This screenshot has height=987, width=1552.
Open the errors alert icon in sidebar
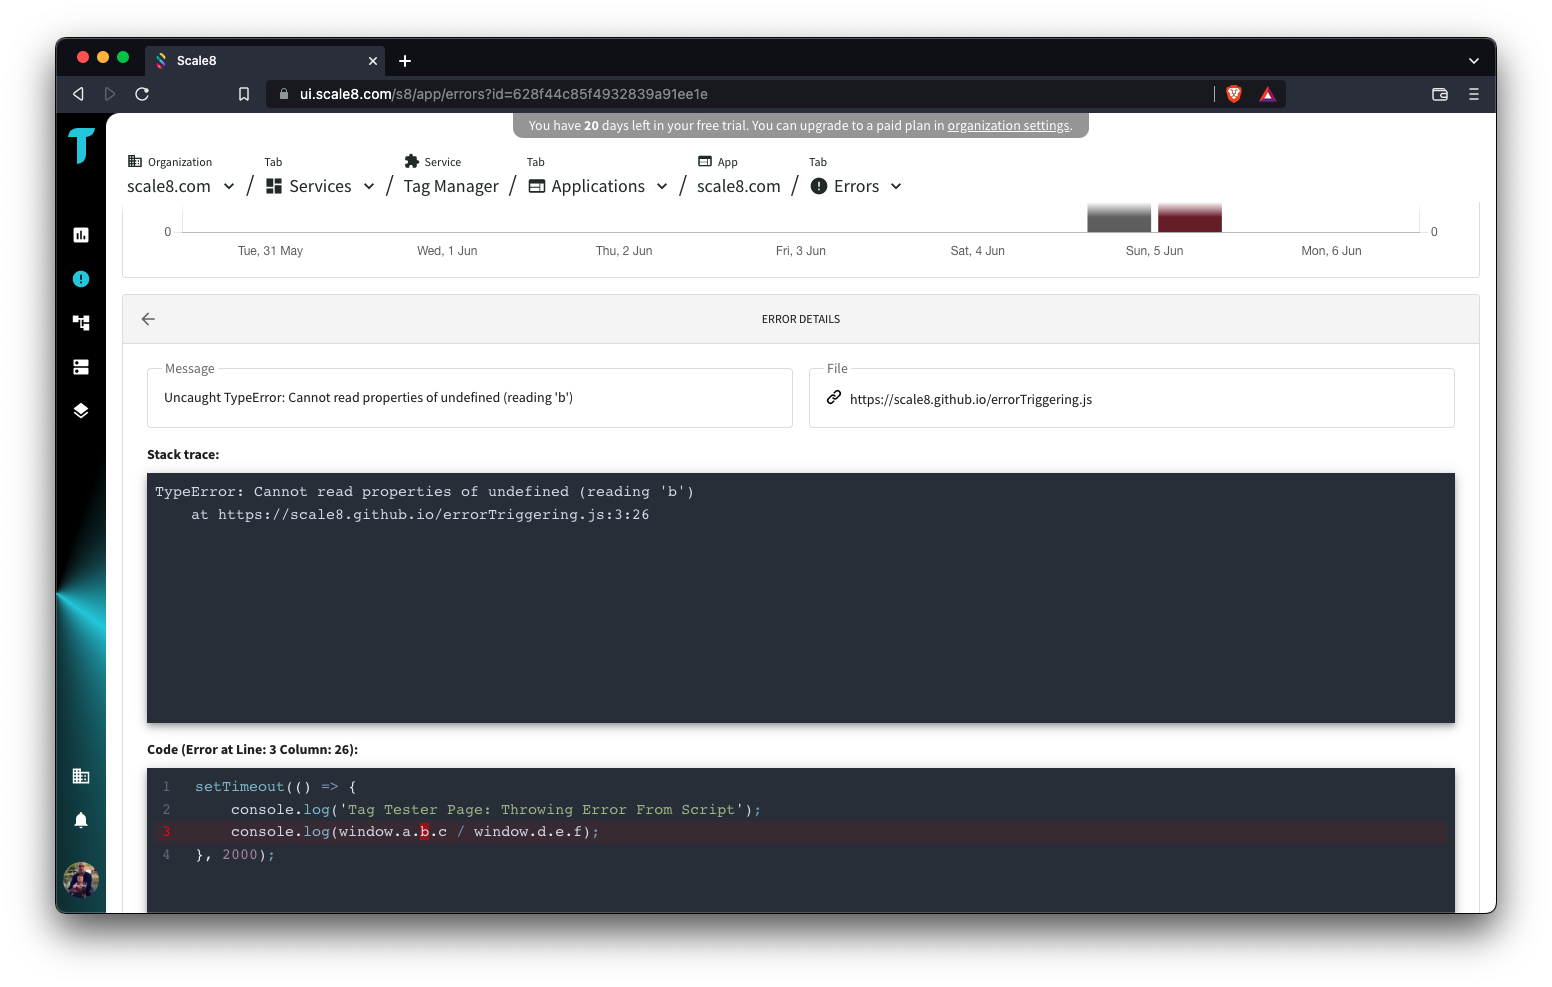coord(81,279)
